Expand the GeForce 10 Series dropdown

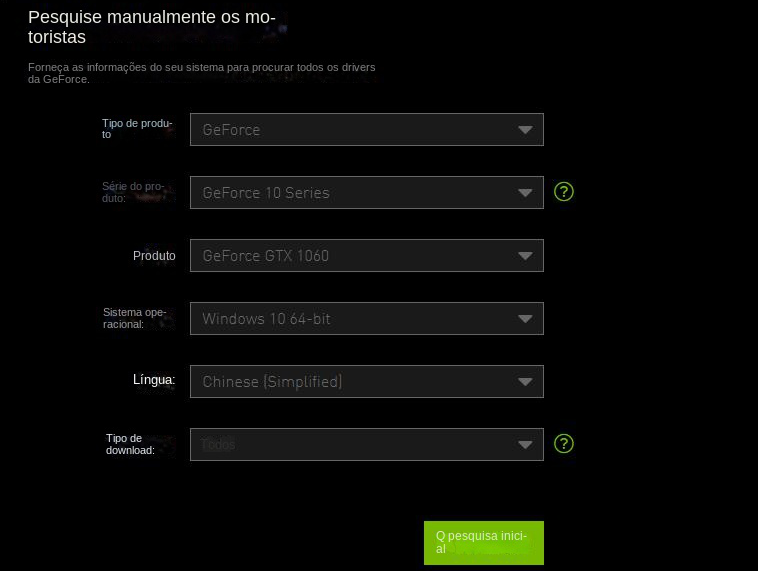click(x=366, y=192)
